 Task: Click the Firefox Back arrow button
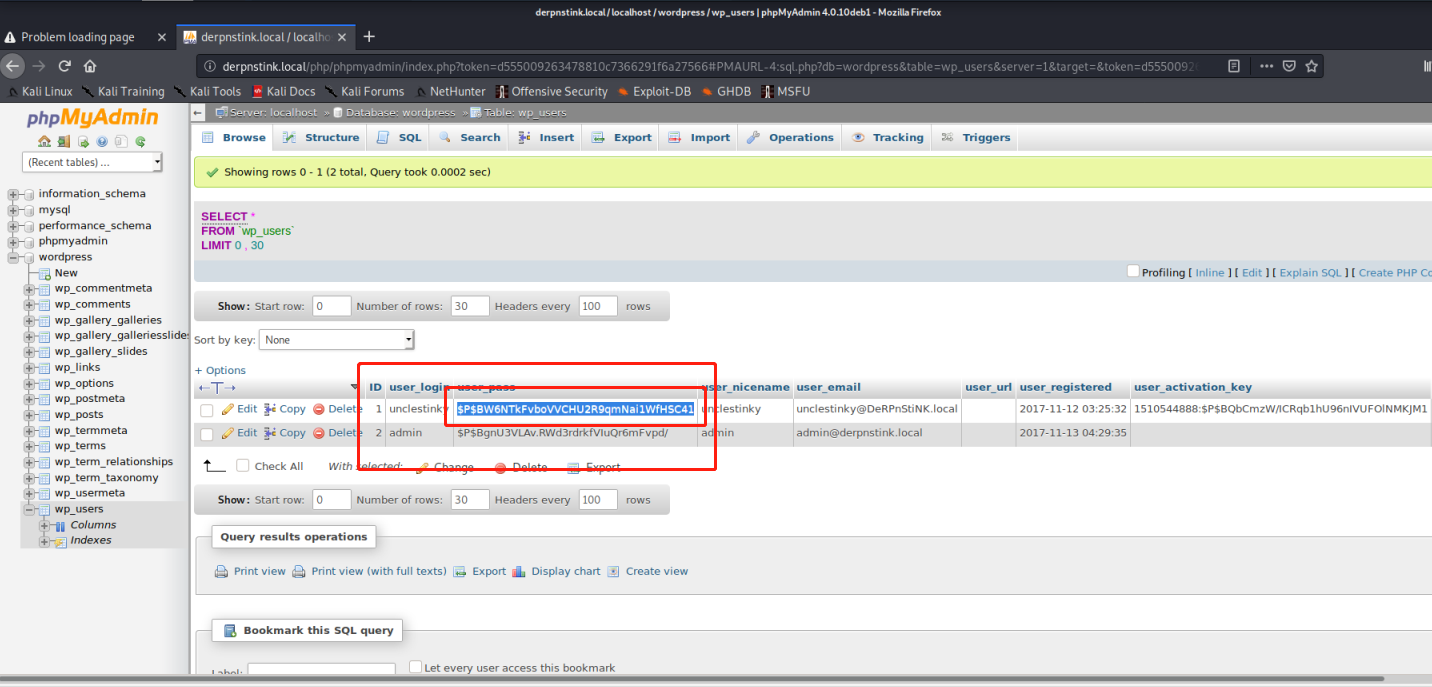pyautogui.click(x=12, y=66)
